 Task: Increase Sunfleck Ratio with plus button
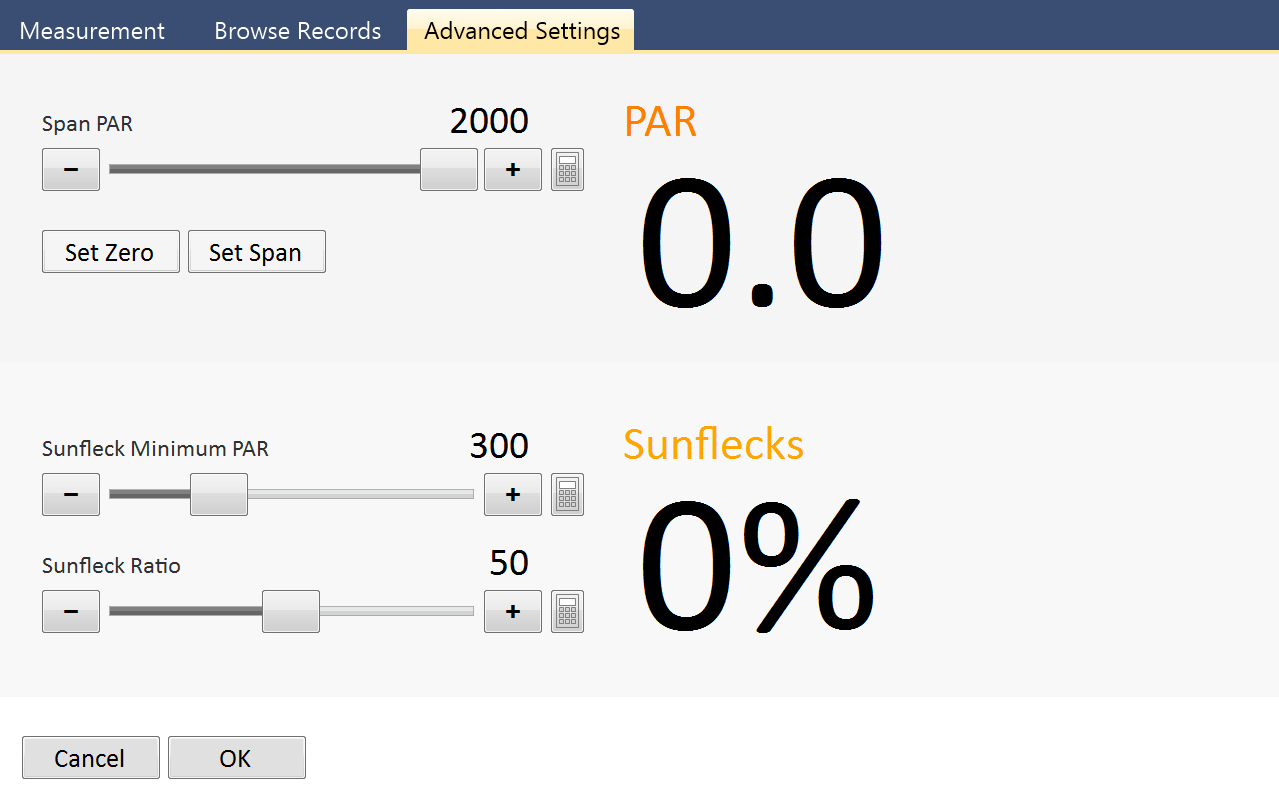pos(512,611)
